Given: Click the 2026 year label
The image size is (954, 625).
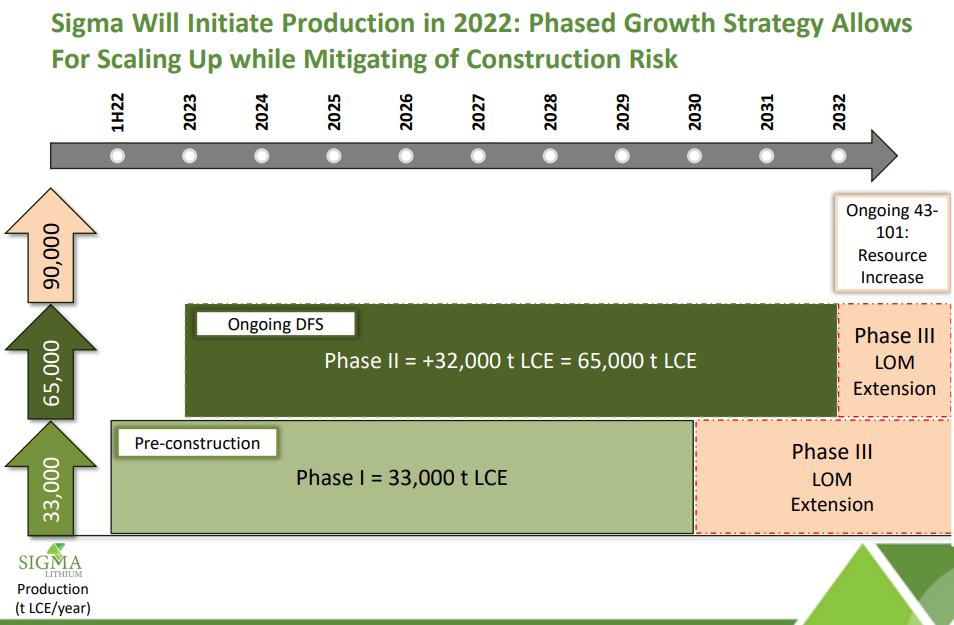Looking at the screenshot, I should [406, 113].
